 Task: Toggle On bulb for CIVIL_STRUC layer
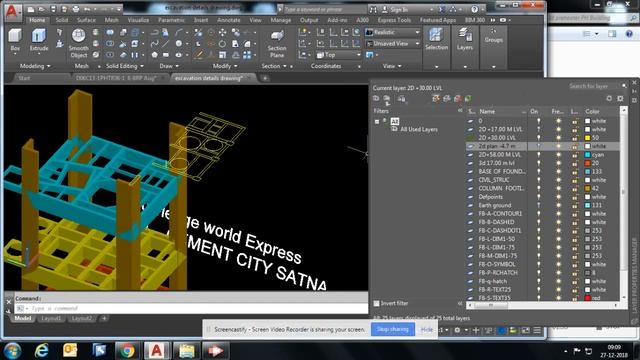pyautogui.click(x=538, y=180)
